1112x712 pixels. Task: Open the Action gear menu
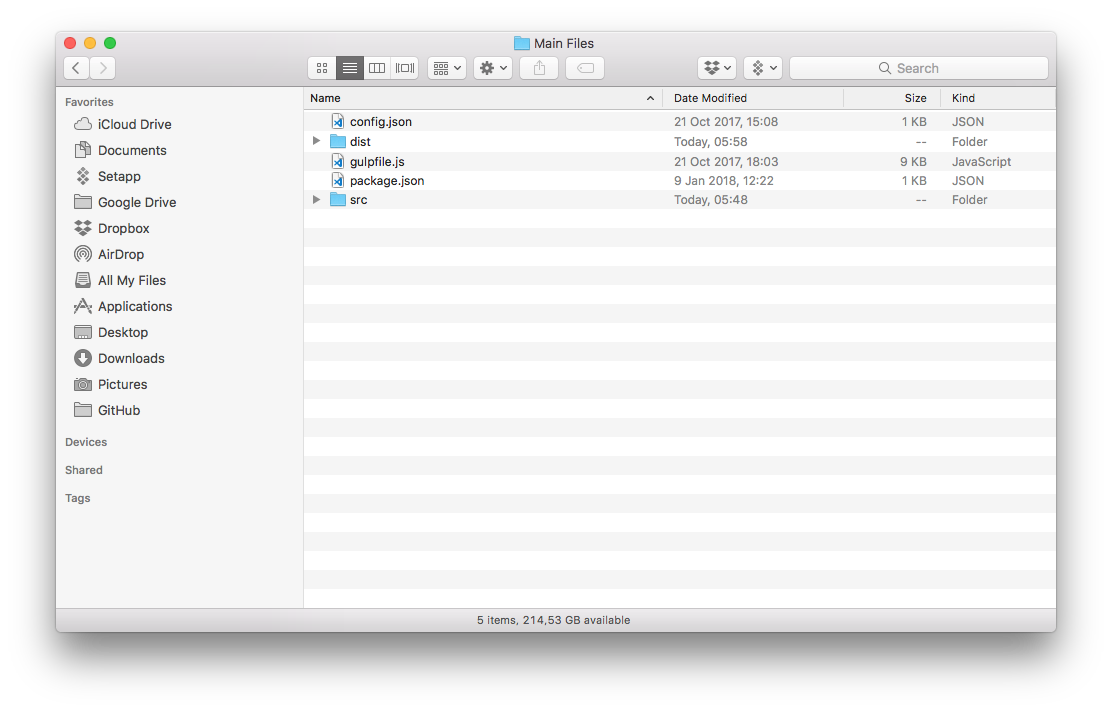click(x=493, y=68)
